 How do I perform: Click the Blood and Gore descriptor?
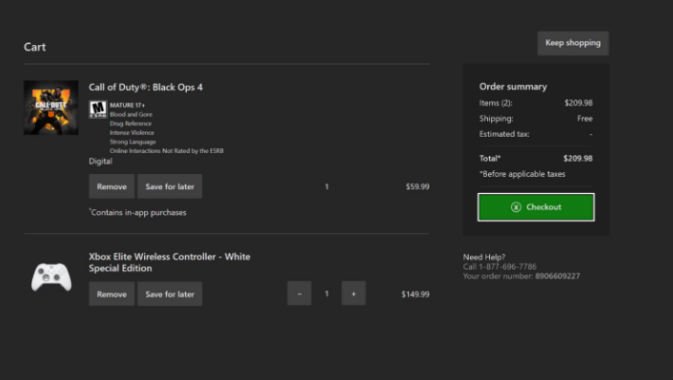click(x=131, y=114)
